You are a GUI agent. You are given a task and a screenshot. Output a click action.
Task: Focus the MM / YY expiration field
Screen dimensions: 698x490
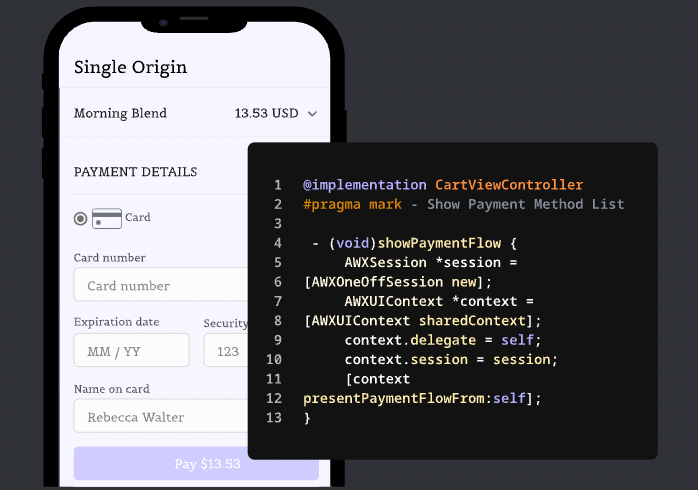[131, 350]
